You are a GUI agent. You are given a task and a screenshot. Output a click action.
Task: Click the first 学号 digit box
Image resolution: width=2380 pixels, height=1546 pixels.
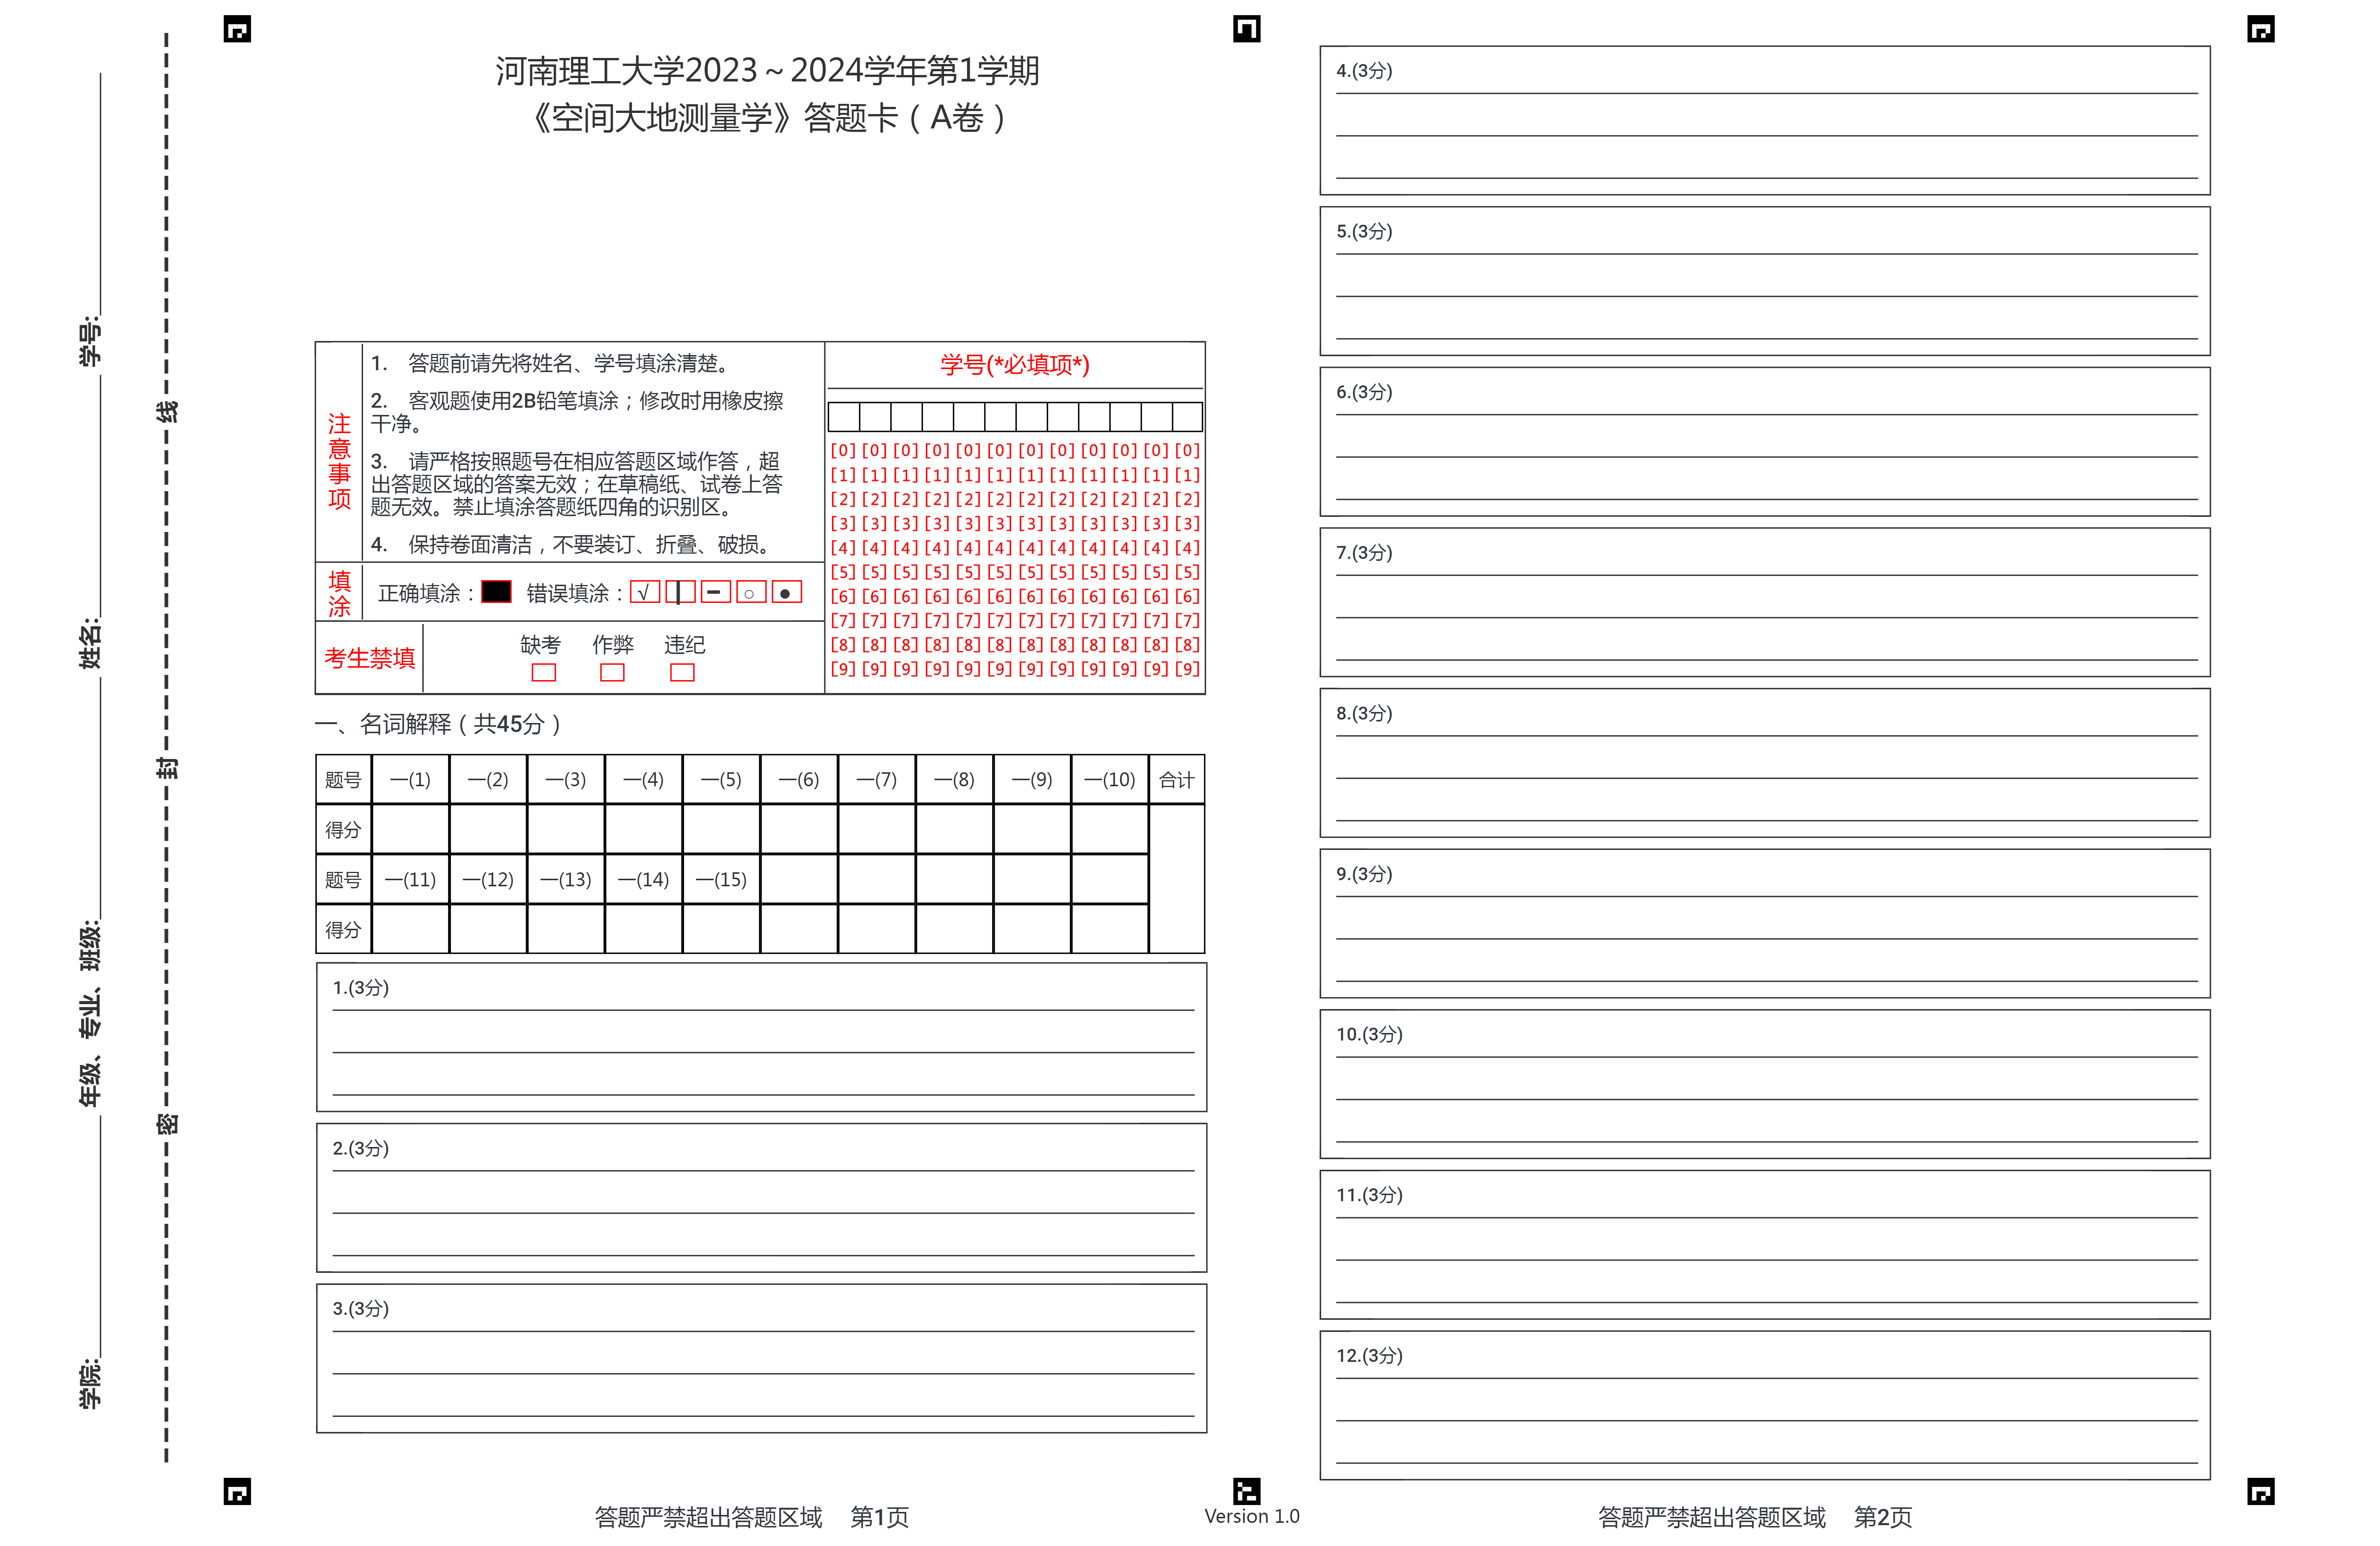tap(844, 416)
